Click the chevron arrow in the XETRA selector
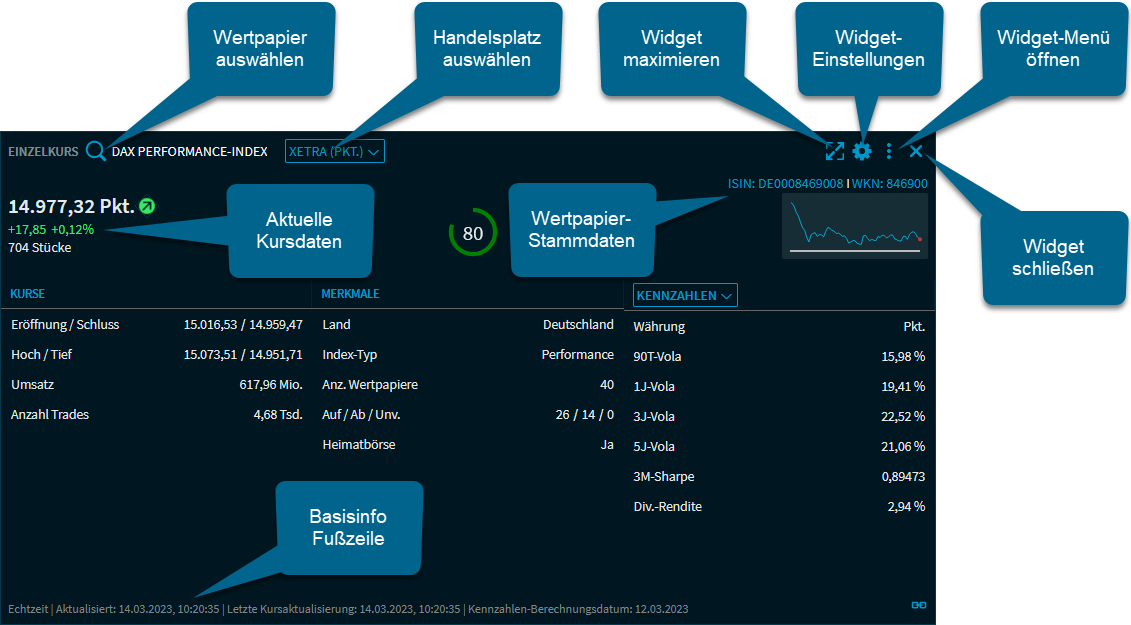The width and height of the screenshot is (1131, 625). [x=374, y=152]
